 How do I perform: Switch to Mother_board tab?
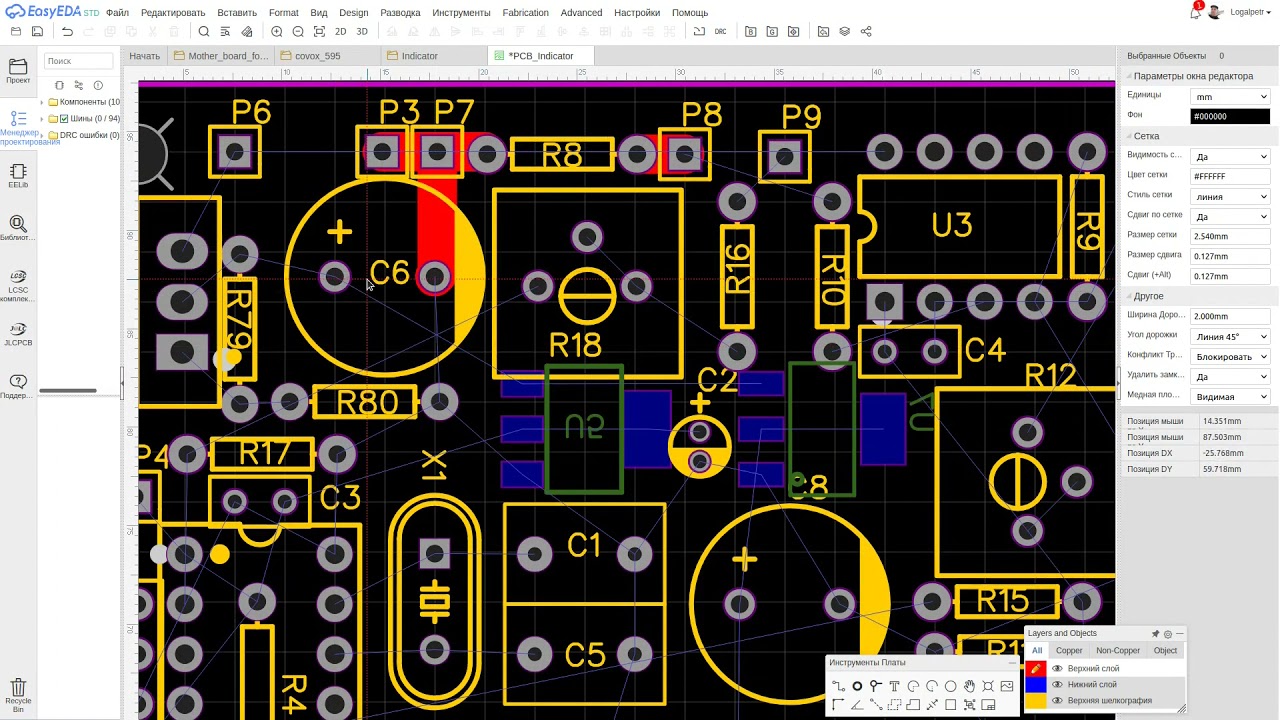[220, 56]
